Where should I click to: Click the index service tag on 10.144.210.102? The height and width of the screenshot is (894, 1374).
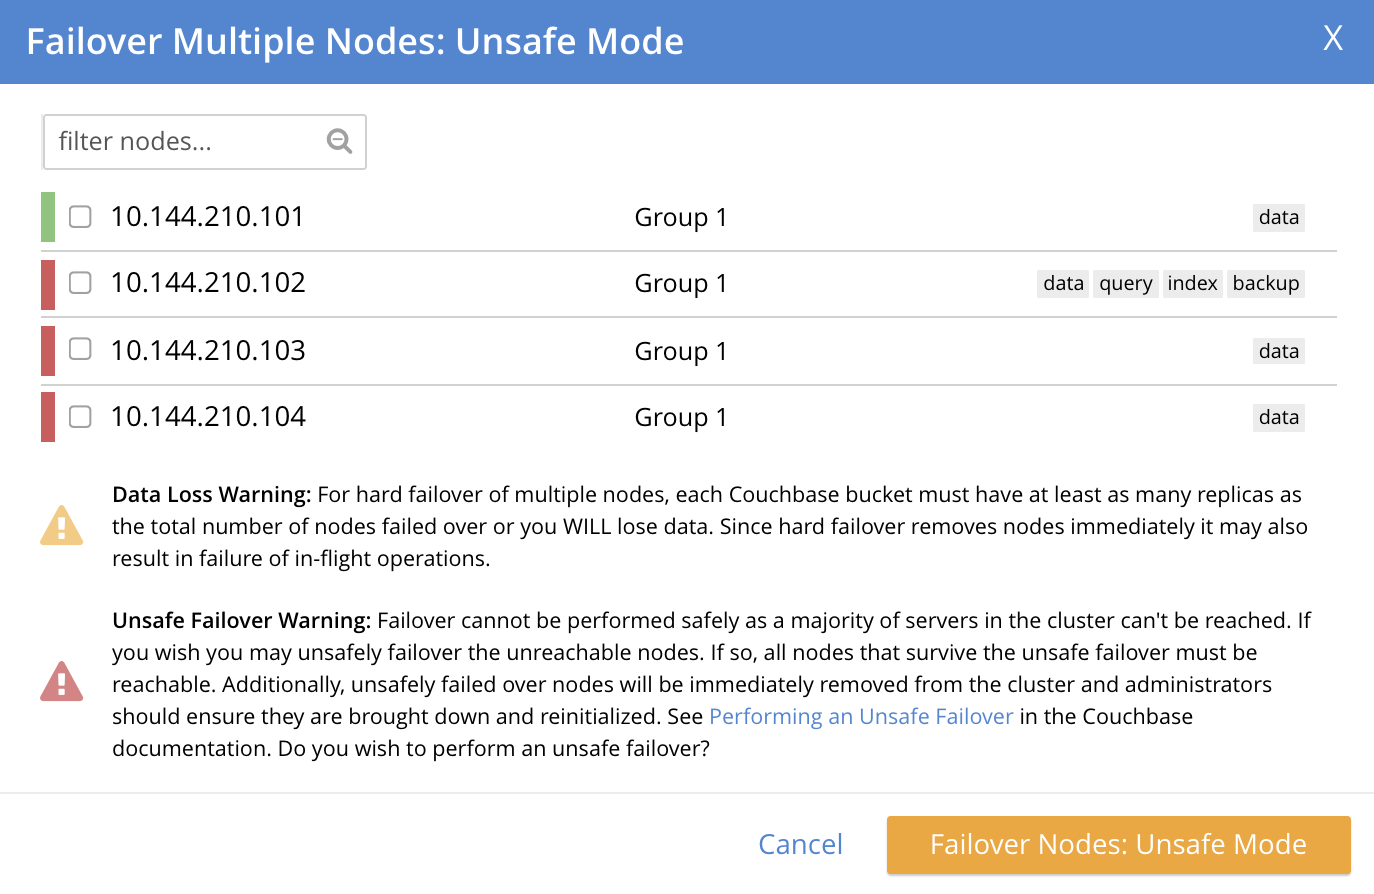[1192, 284]
